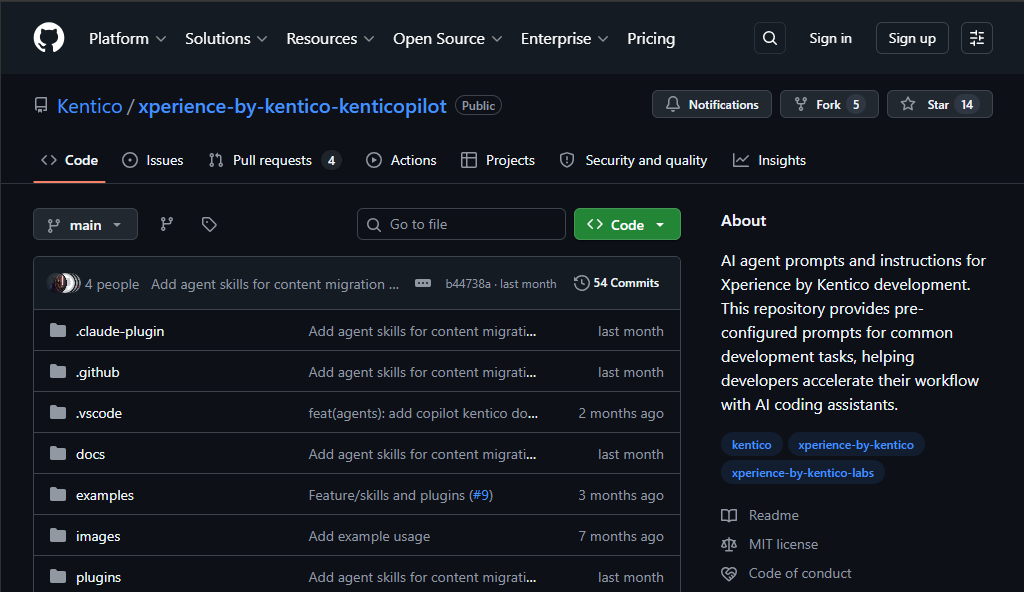The image size is (1024, 592).
Task: Click the xperience-by-kentico topic tag
Action: tap(856, 444)
